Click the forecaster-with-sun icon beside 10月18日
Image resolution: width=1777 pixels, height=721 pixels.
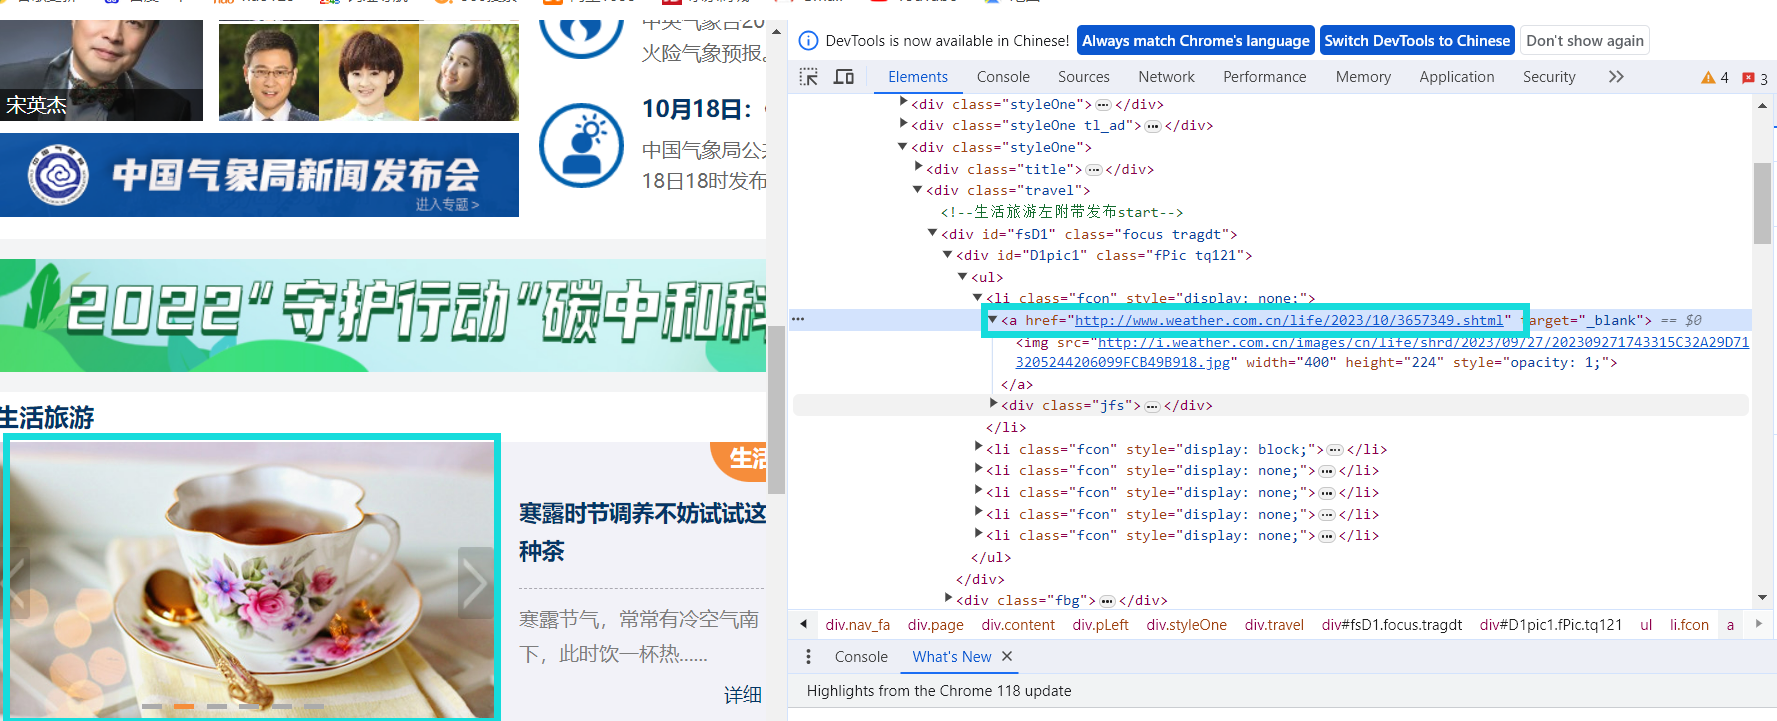(582, 146)
